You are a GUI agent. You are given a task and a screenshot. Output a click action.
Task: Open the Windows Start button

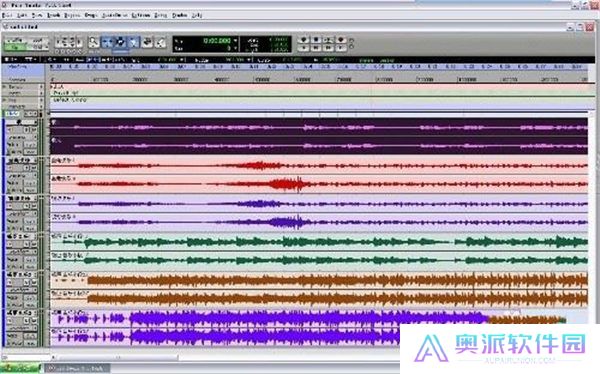point(21,368)
